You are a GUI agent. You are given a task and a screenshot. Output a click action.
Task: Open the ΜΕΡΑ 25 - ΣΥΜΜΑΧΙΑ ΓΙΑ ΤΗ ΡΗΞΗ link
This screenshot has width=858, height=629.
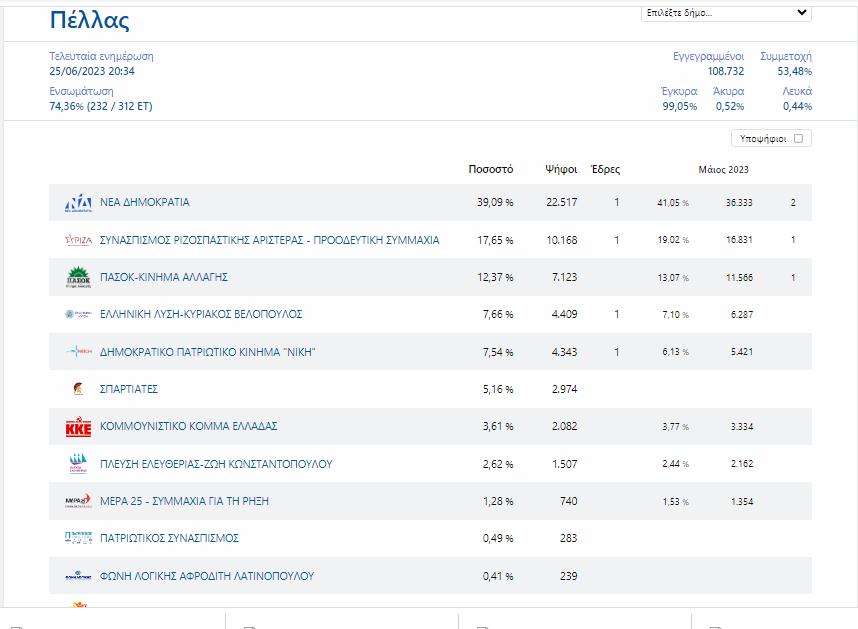click(x=184, y=501)
